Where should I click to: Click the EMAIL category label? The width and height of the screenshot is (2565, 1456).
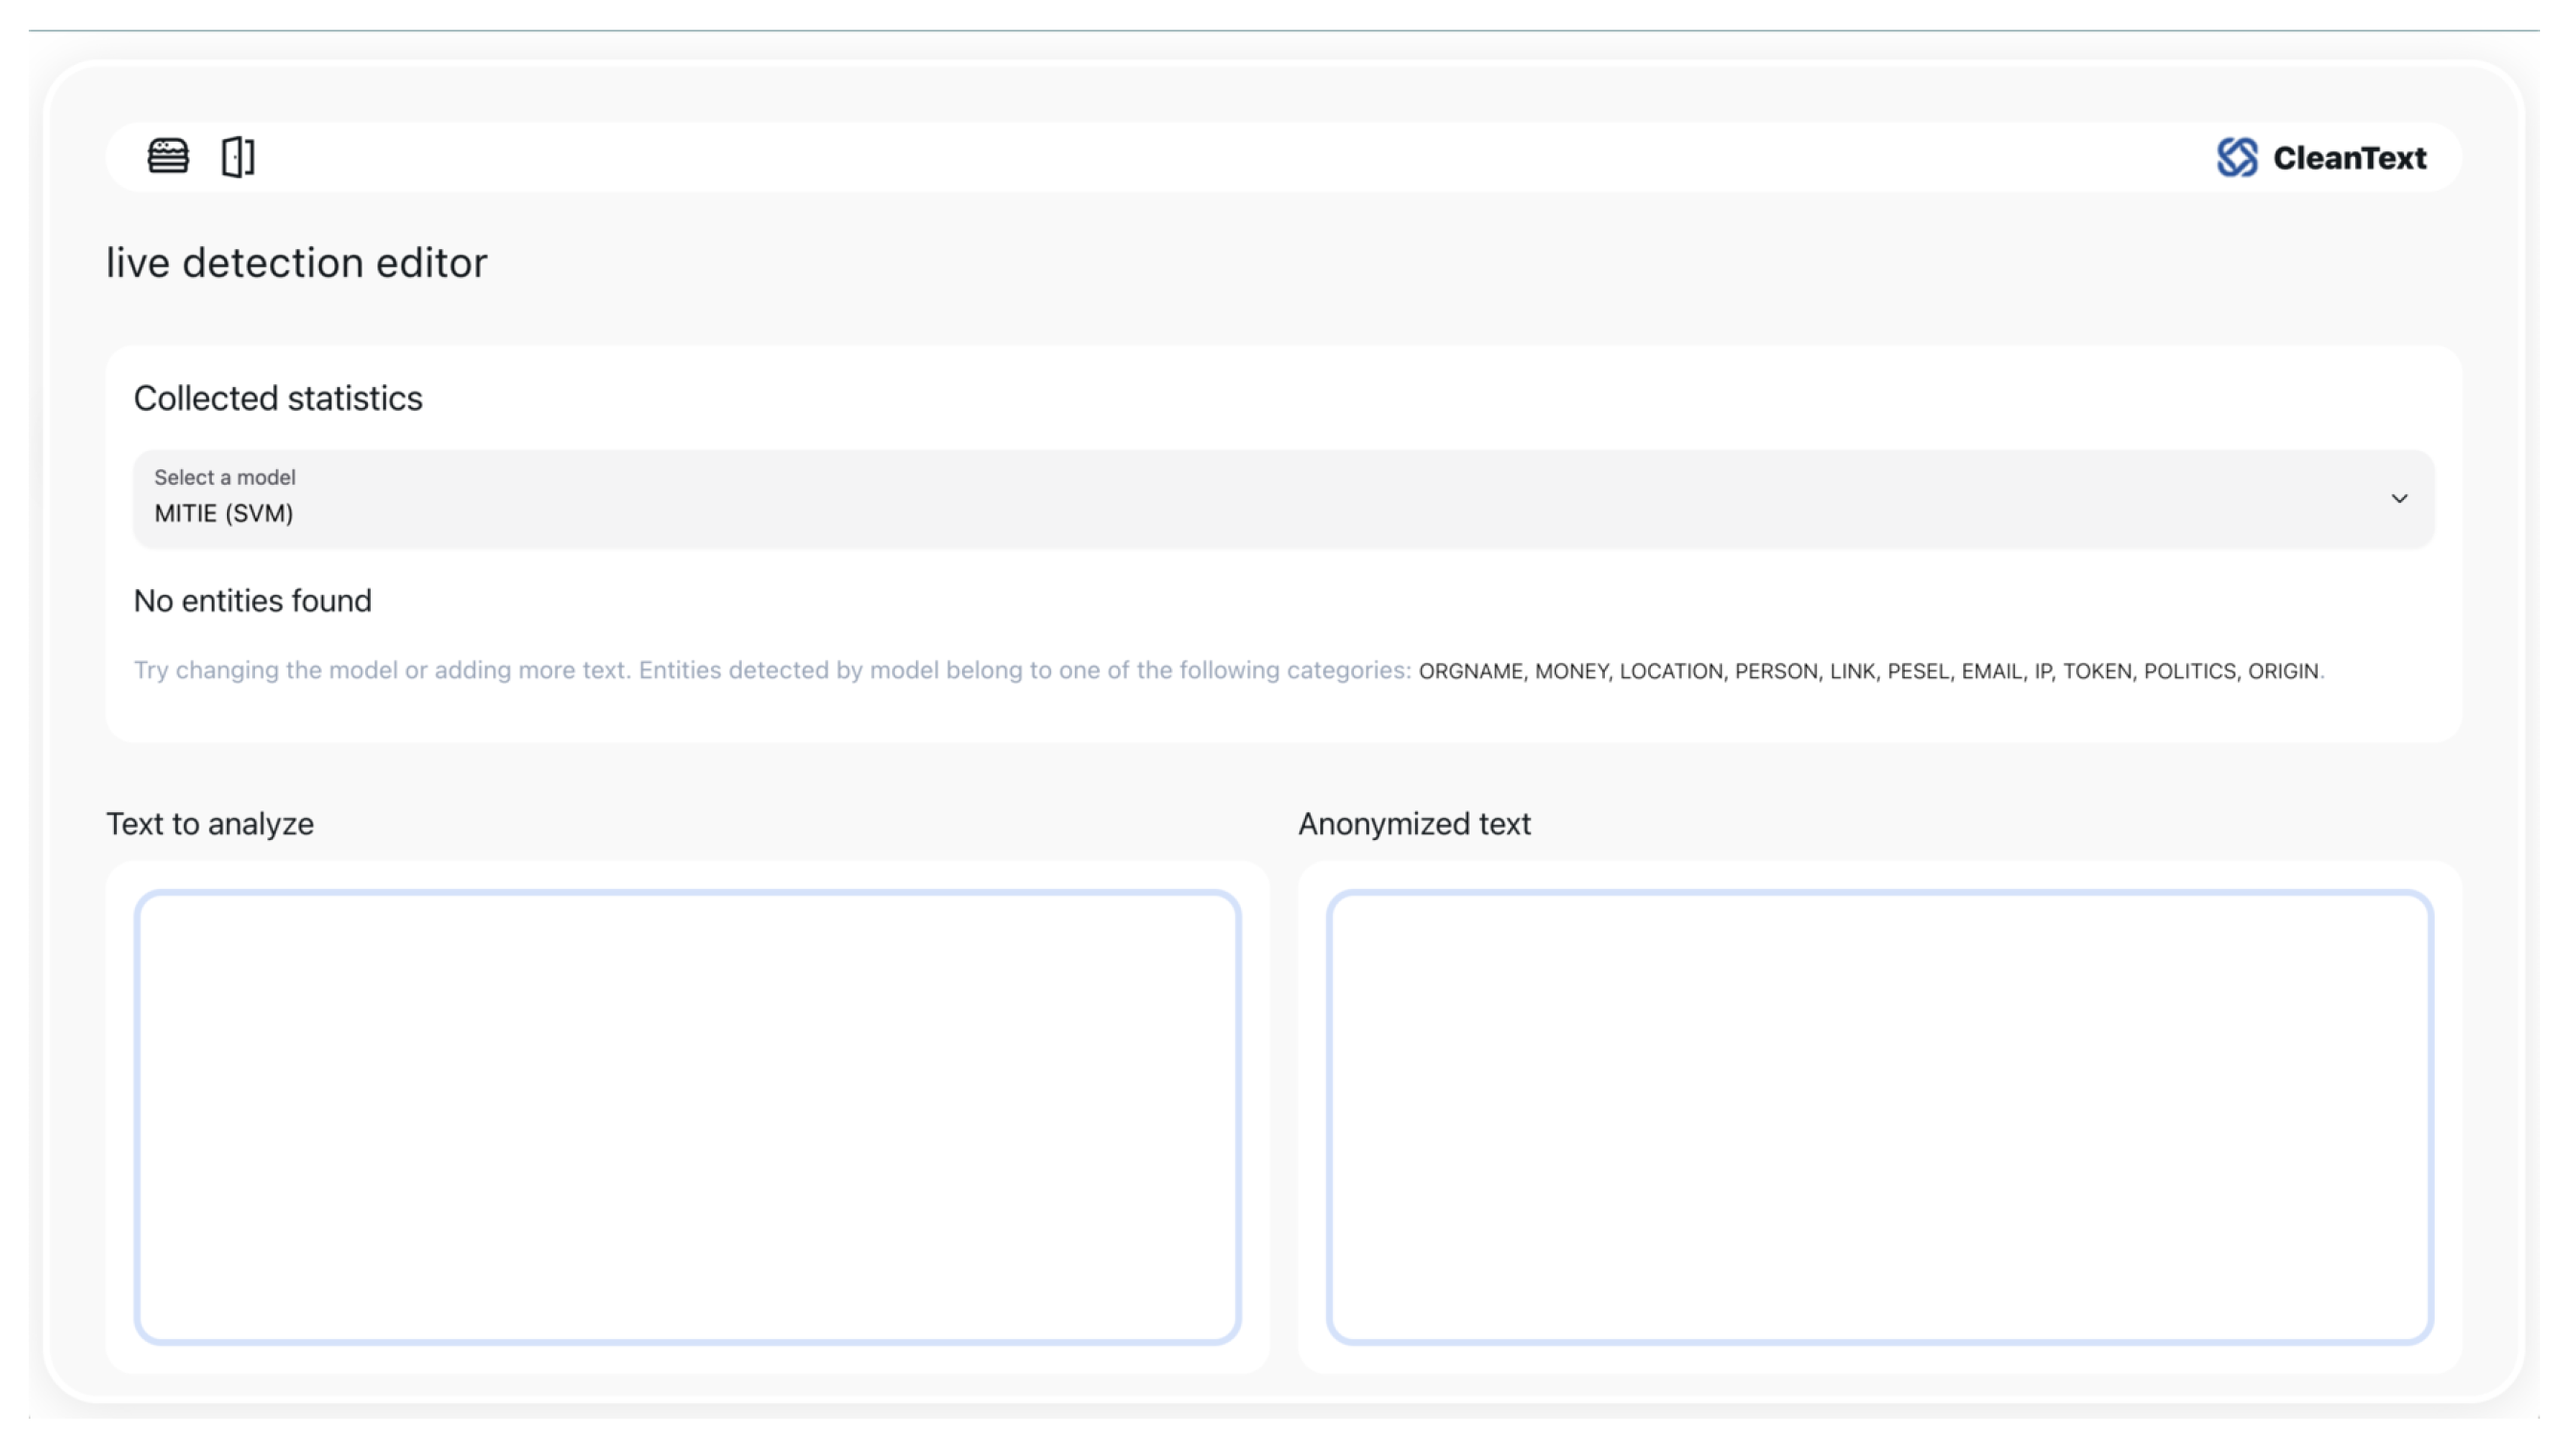(1991, 671)
